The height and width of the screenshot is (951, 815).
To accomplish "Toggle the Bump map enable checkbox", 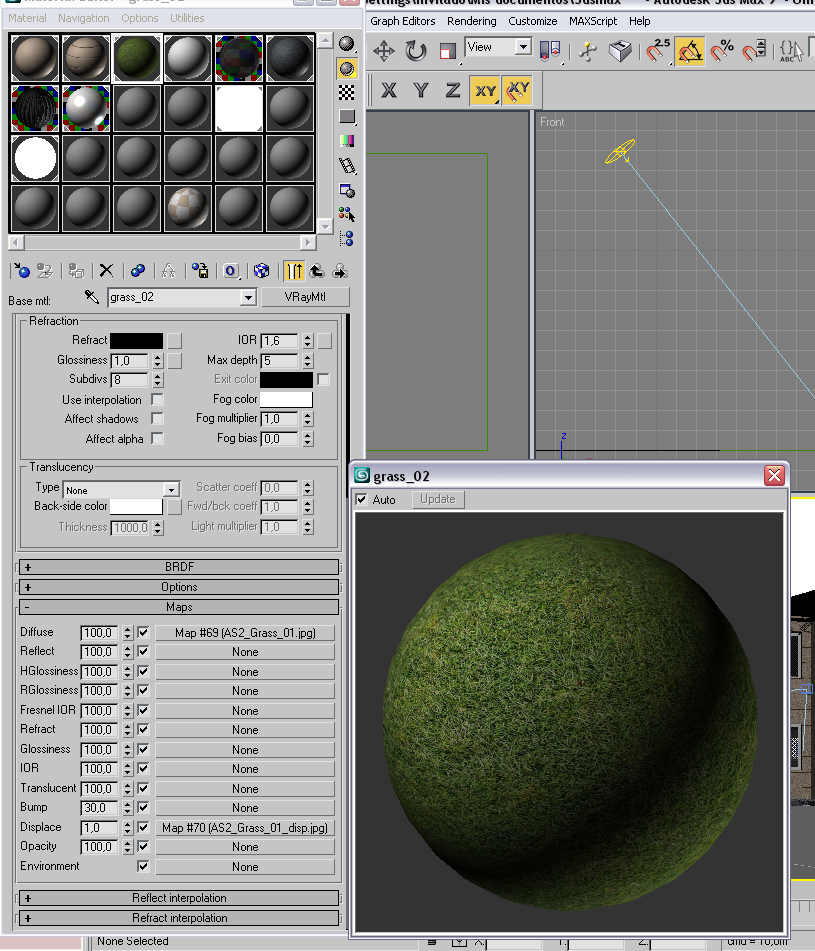I will pos(143,807).
